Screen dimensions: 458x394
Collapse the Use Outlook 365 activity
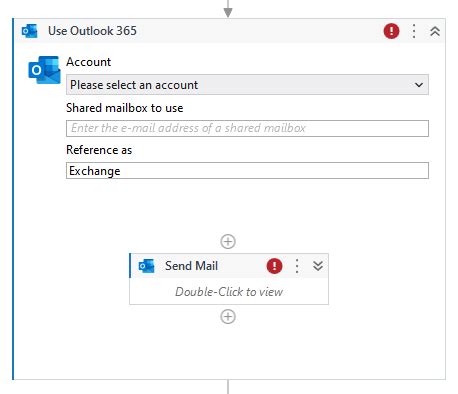point(435,31)
